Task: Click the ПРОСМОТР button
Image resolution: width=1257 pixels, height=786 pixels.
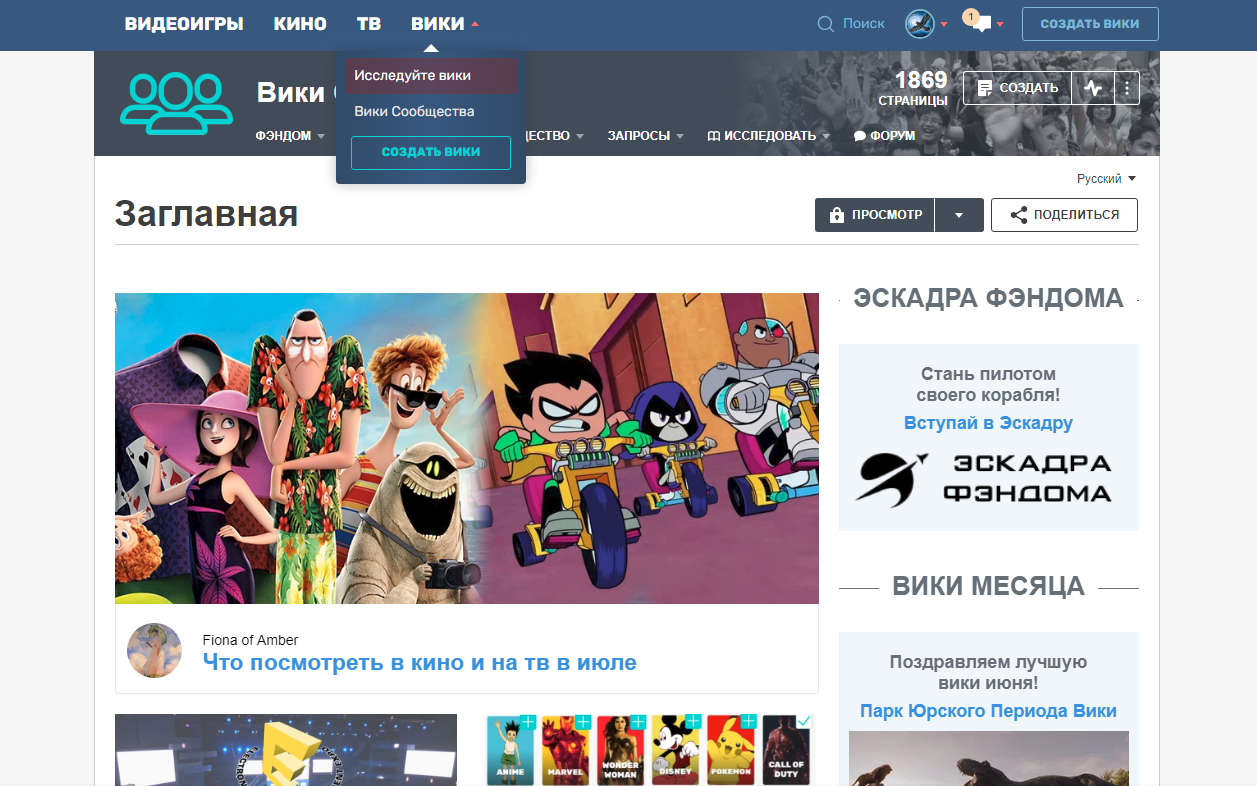Action: click(875, 215)
